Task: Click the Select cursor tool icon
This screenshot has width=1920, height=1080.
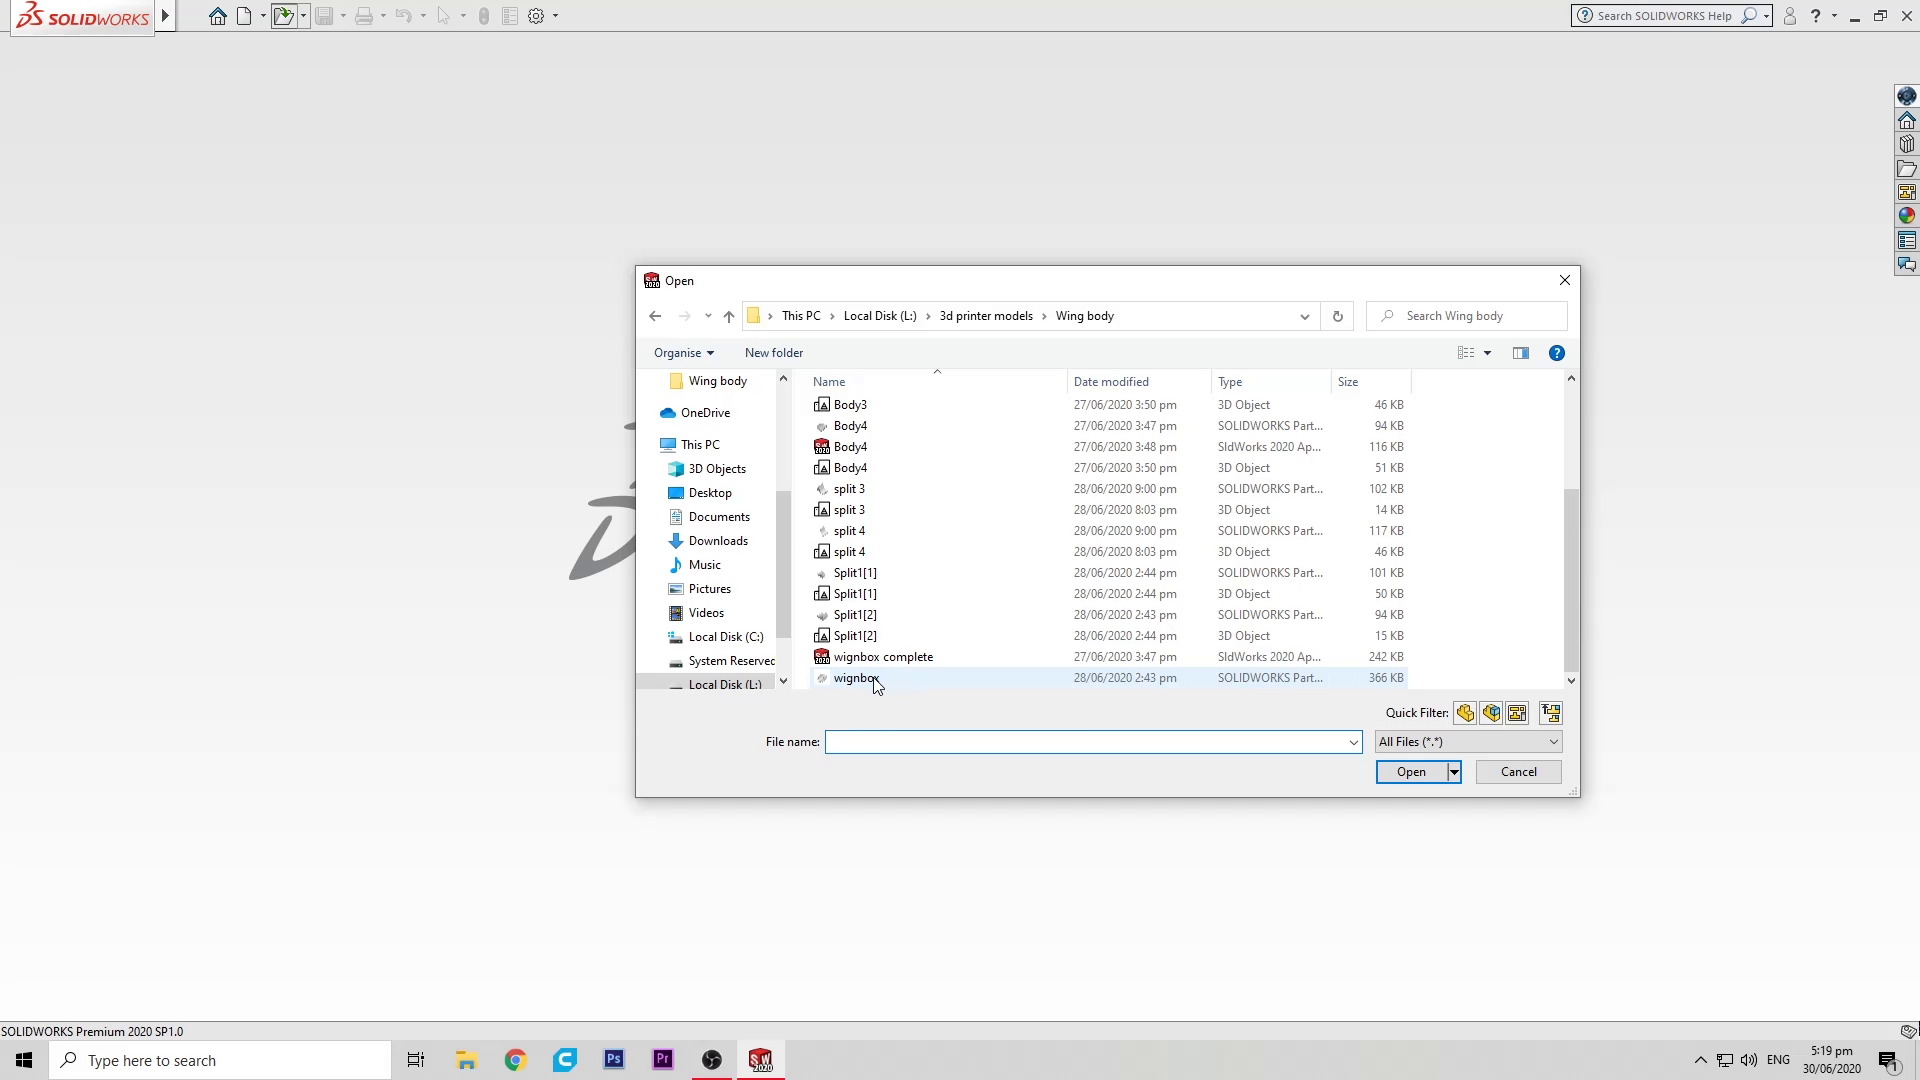Action: (x=444, y=16)
